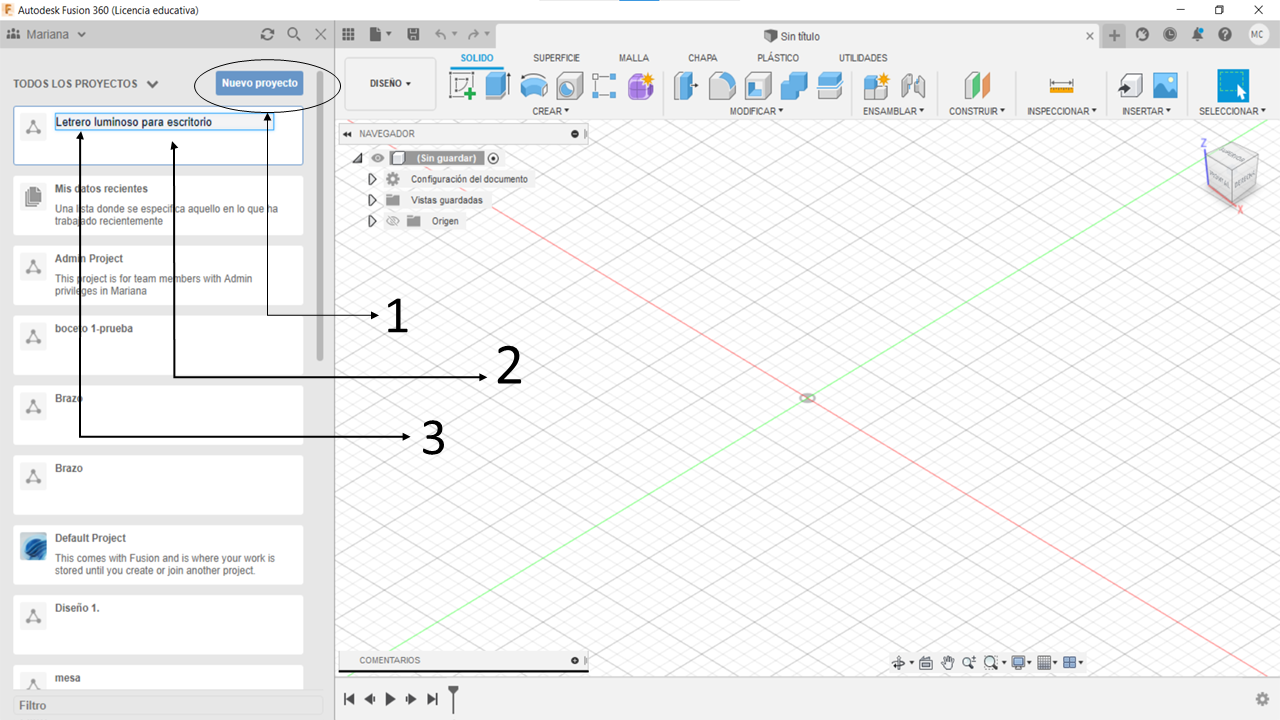Switch to the PLÁSTICO tab

778,58
